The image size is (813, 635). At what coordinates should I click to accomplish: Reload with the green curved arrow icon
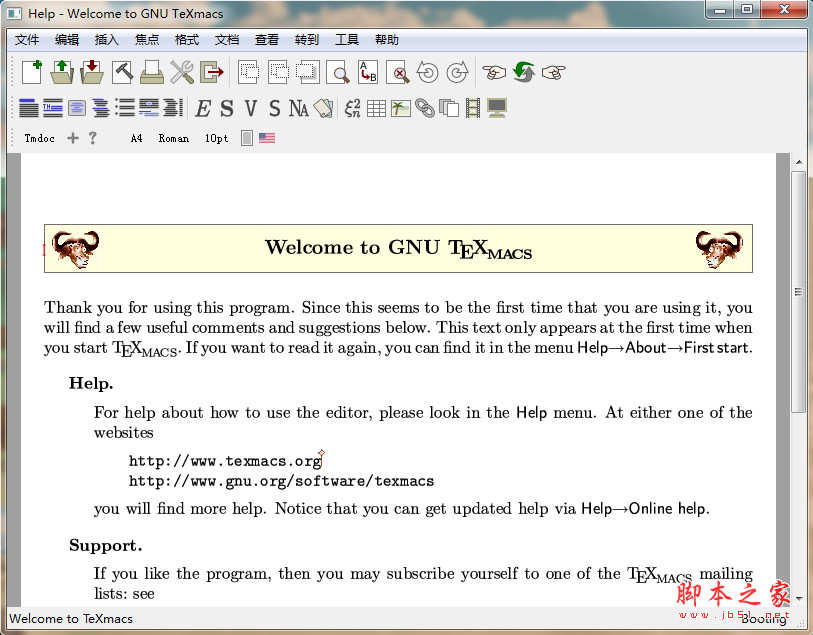524,72
